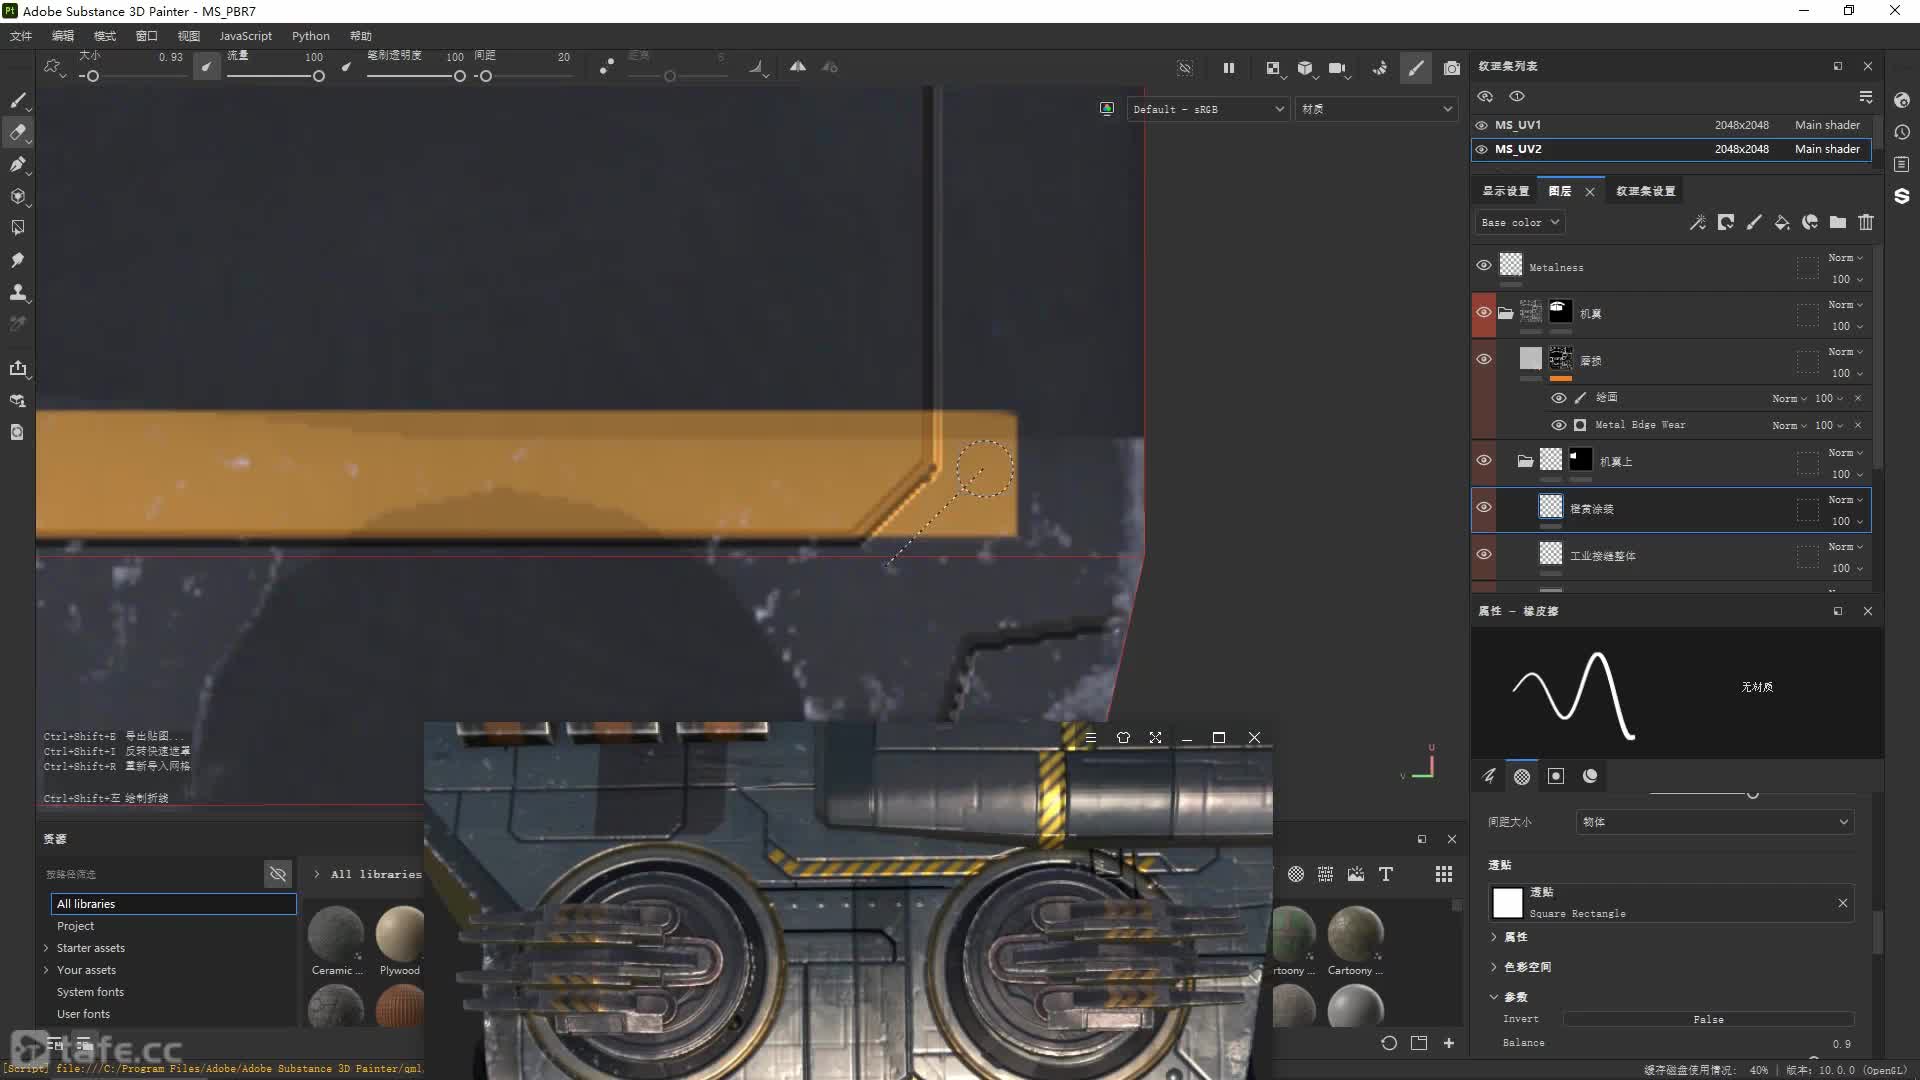
Task: Select the Clone stamp tool
Action: (x=17, y=292)
